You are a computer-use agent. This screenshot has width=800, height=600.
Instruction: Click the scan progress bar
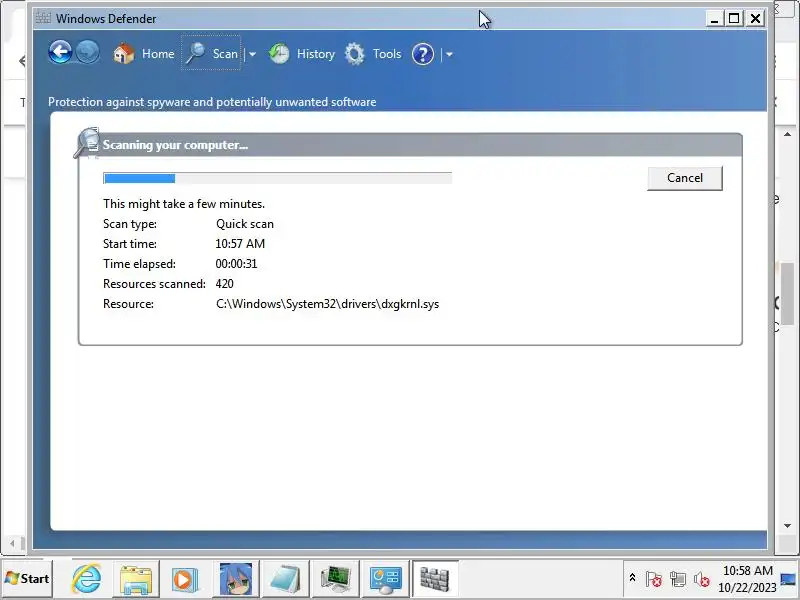[278, 178]
